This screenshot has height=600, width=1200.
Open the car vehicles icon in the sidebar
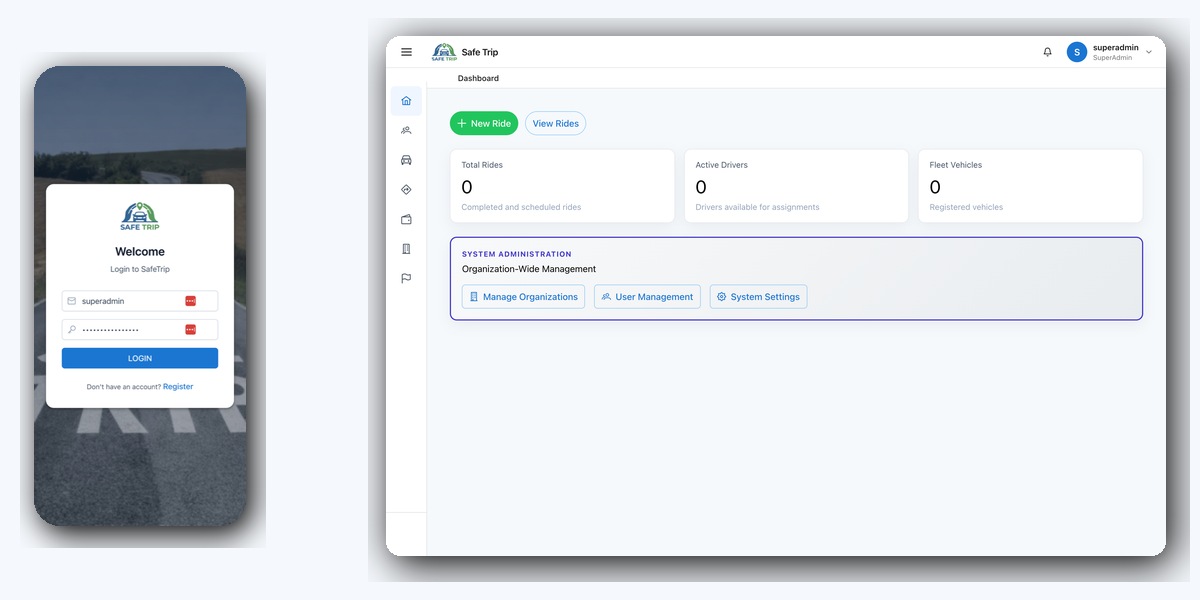tap(406, 160)
